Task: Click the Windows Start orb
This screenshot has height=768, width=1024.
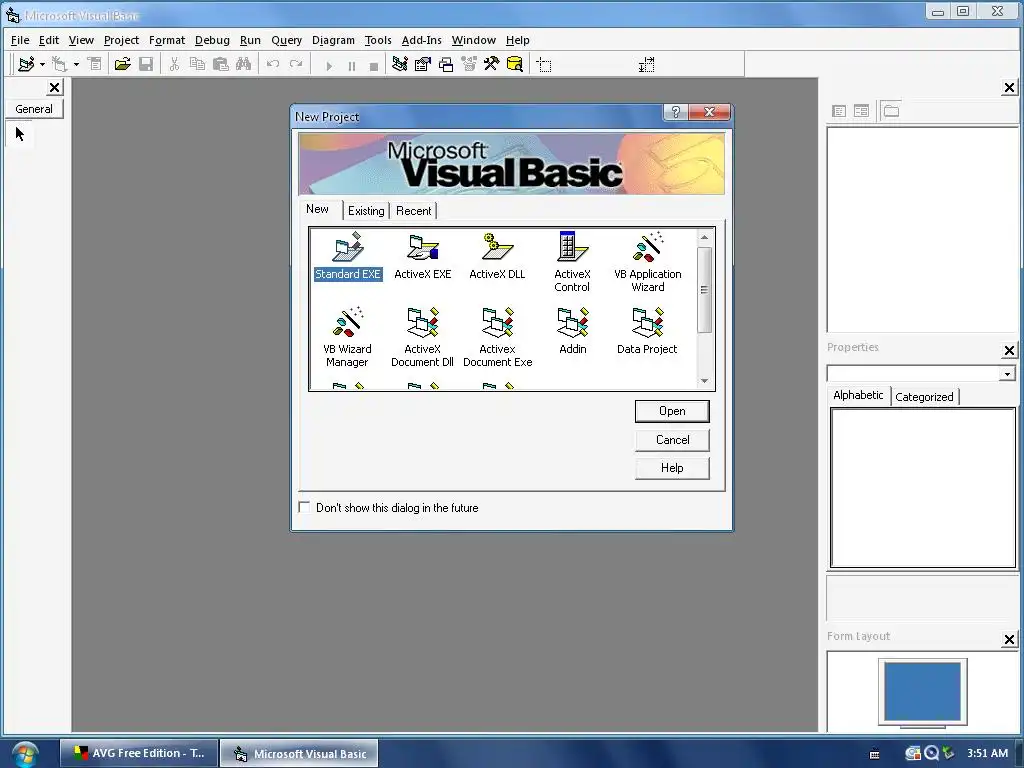Action: coord(24,754)
